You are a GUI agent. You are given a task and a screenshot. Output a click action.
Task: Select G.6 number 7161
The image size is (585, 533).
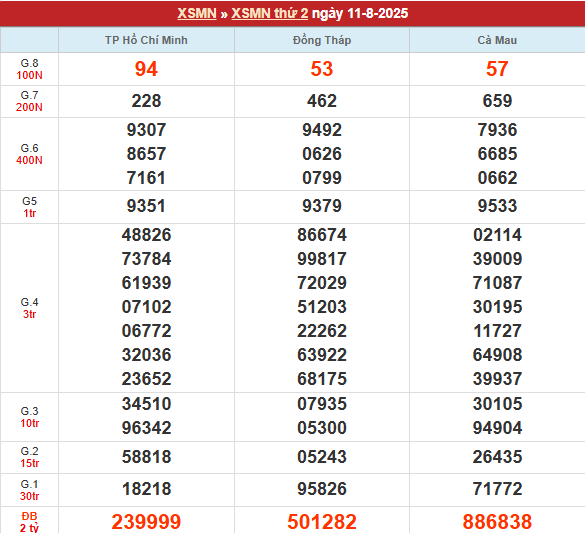coord(146,178)
